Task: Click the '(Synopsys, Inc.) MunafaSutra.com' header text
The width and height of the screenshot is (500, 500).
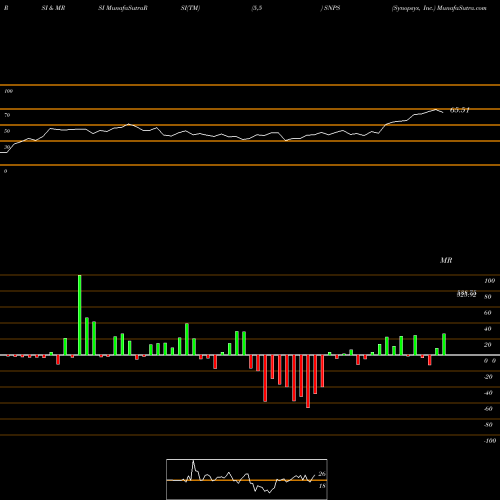Action: tap(439, 8)
